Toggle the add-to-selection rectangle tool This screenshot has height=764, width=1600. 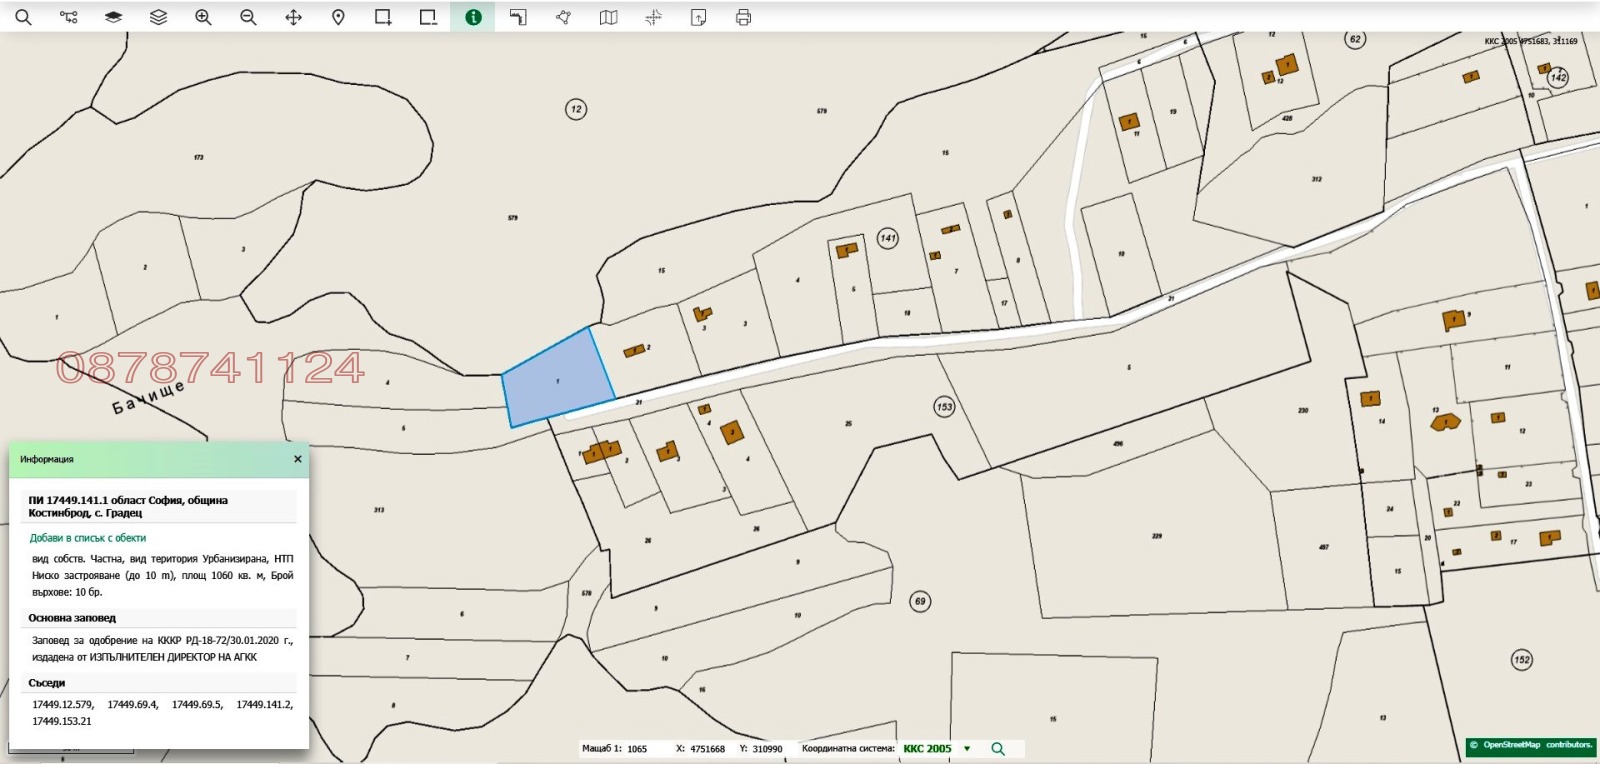383,17
